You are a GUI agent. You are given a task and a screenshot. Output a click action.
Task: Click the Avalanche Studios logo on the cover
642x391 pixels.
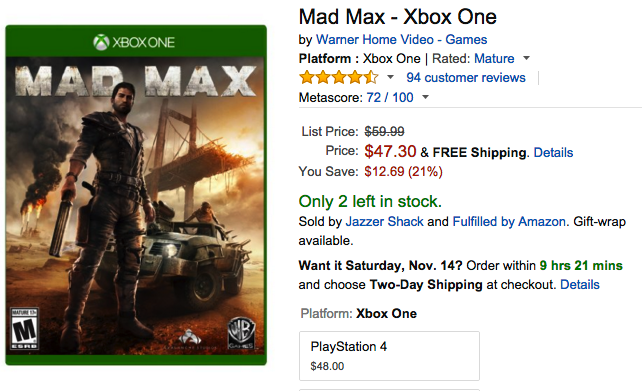click(x=189, y=339)
